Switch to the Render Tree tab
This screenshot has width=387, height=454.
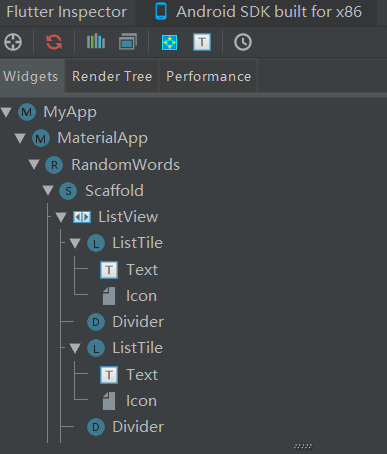[x=112, y=76]
